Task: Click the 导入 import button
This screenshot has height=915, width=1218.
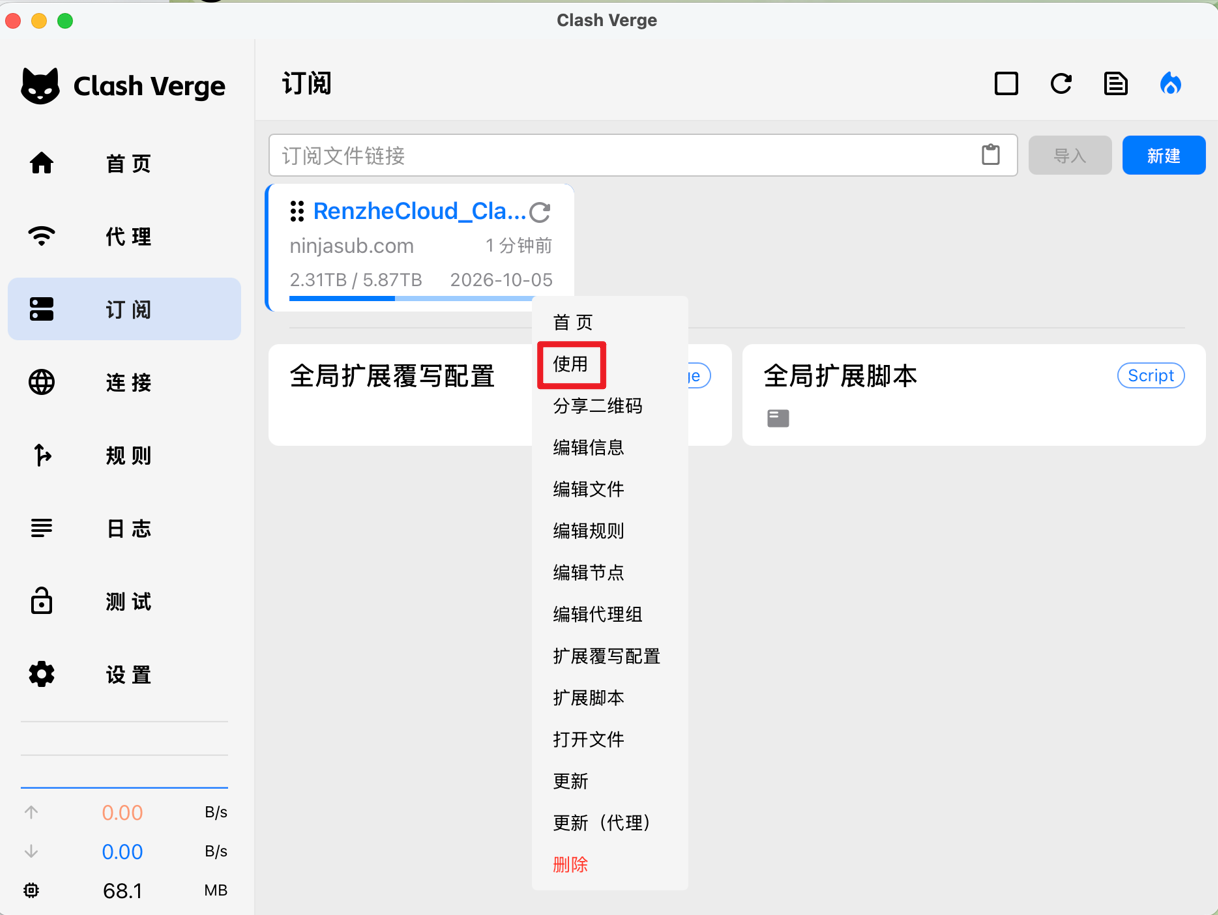Action: 1070,155
